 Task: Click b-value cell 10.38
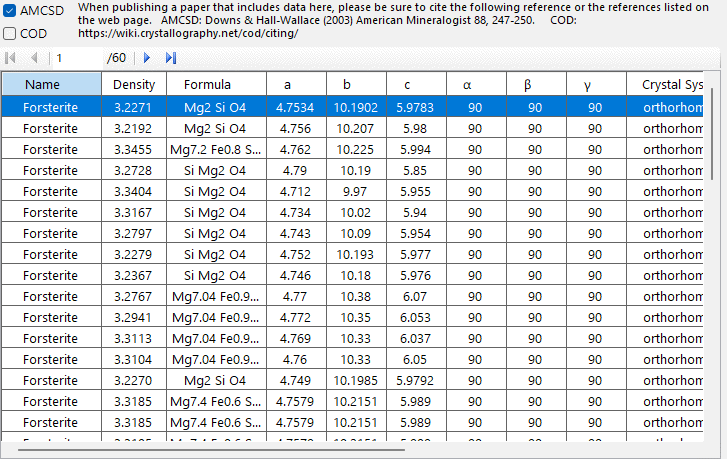(x=356, y=296)
